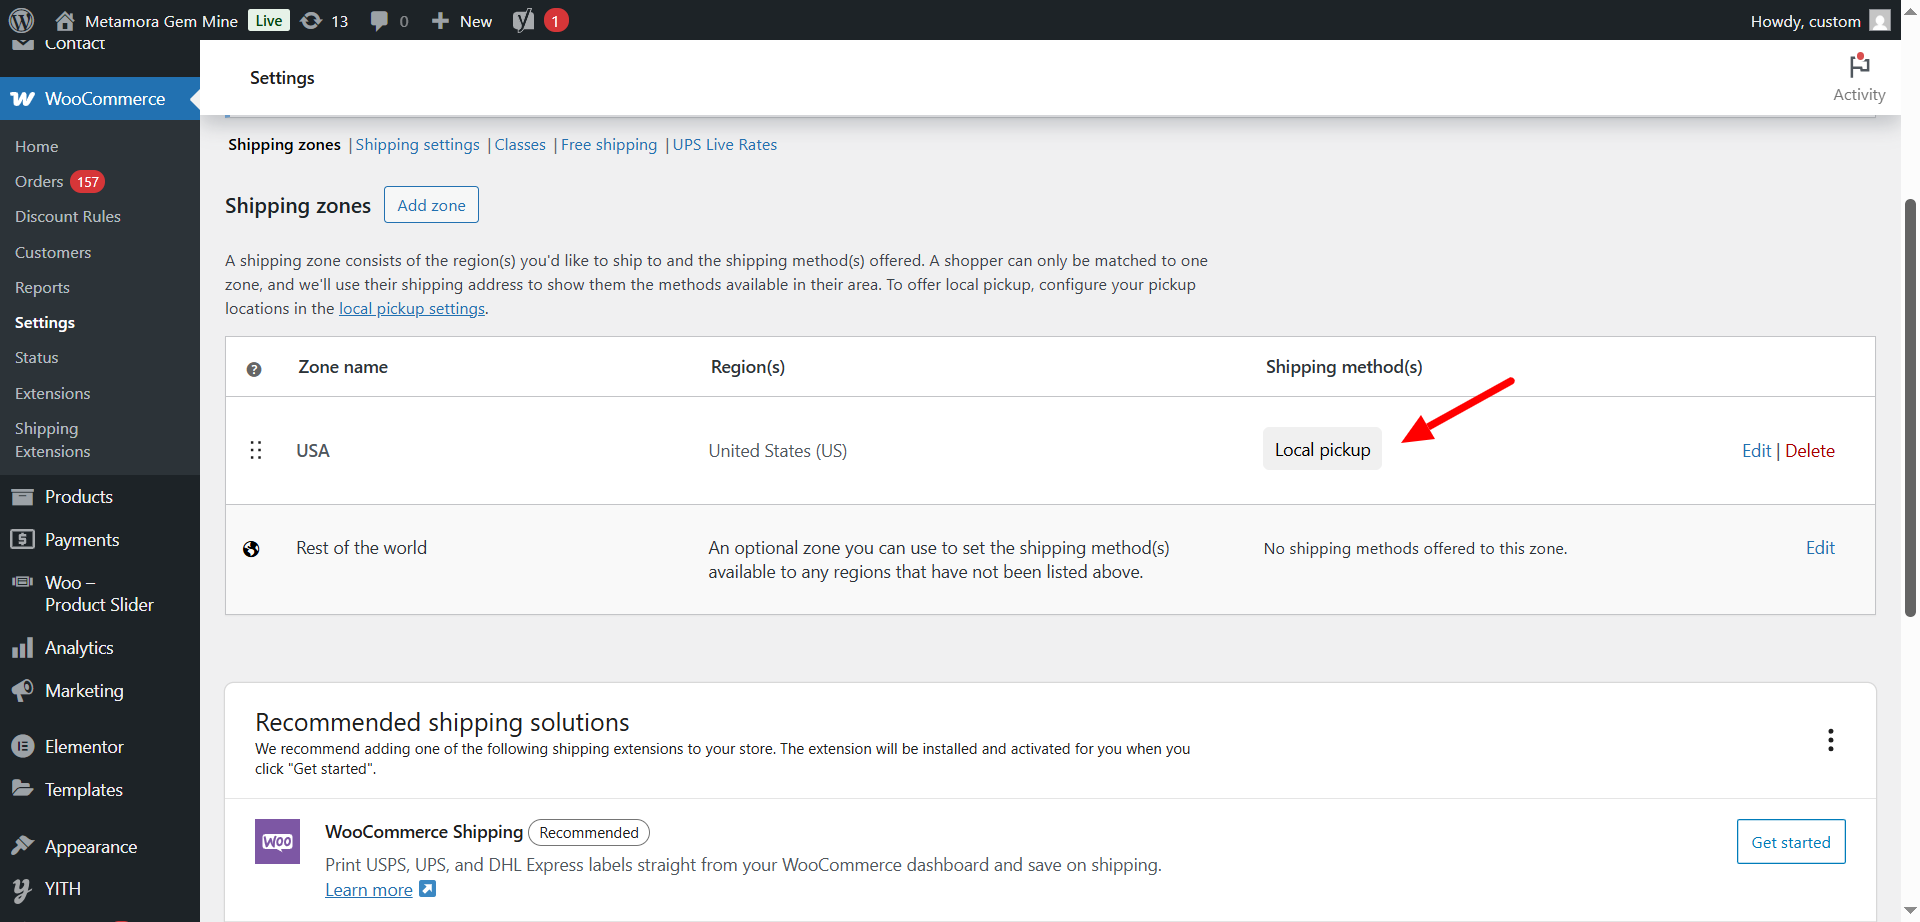
Task: Select the Shipping zones sub-tab
Action: tap(284, 145)
